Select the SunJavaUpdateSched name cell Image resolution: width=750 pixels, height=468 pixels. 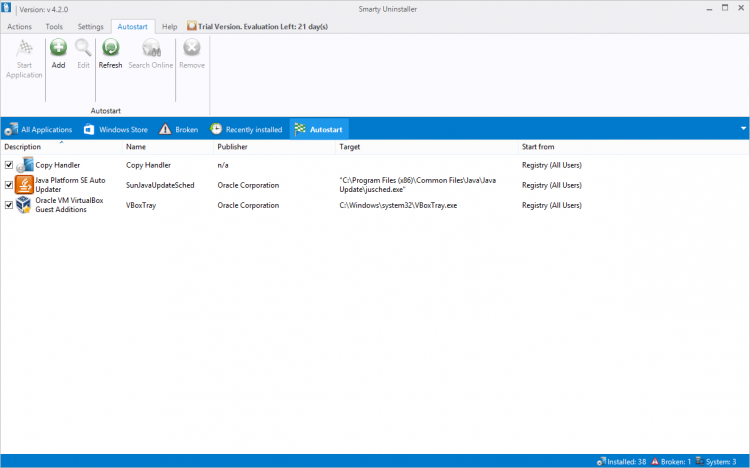click(160, 185)
